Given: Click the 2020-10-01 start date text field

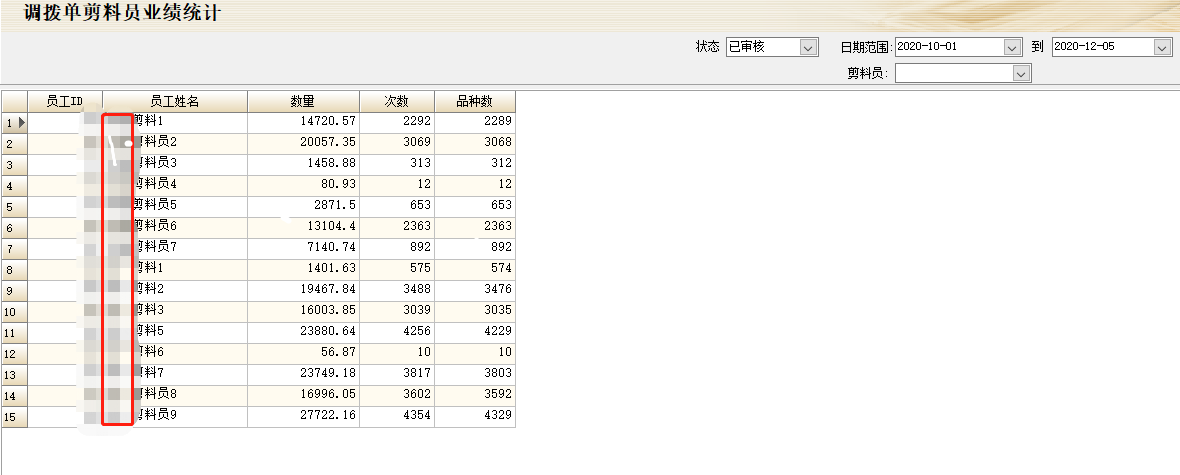Looking at the screenshot, I should 948,47.
